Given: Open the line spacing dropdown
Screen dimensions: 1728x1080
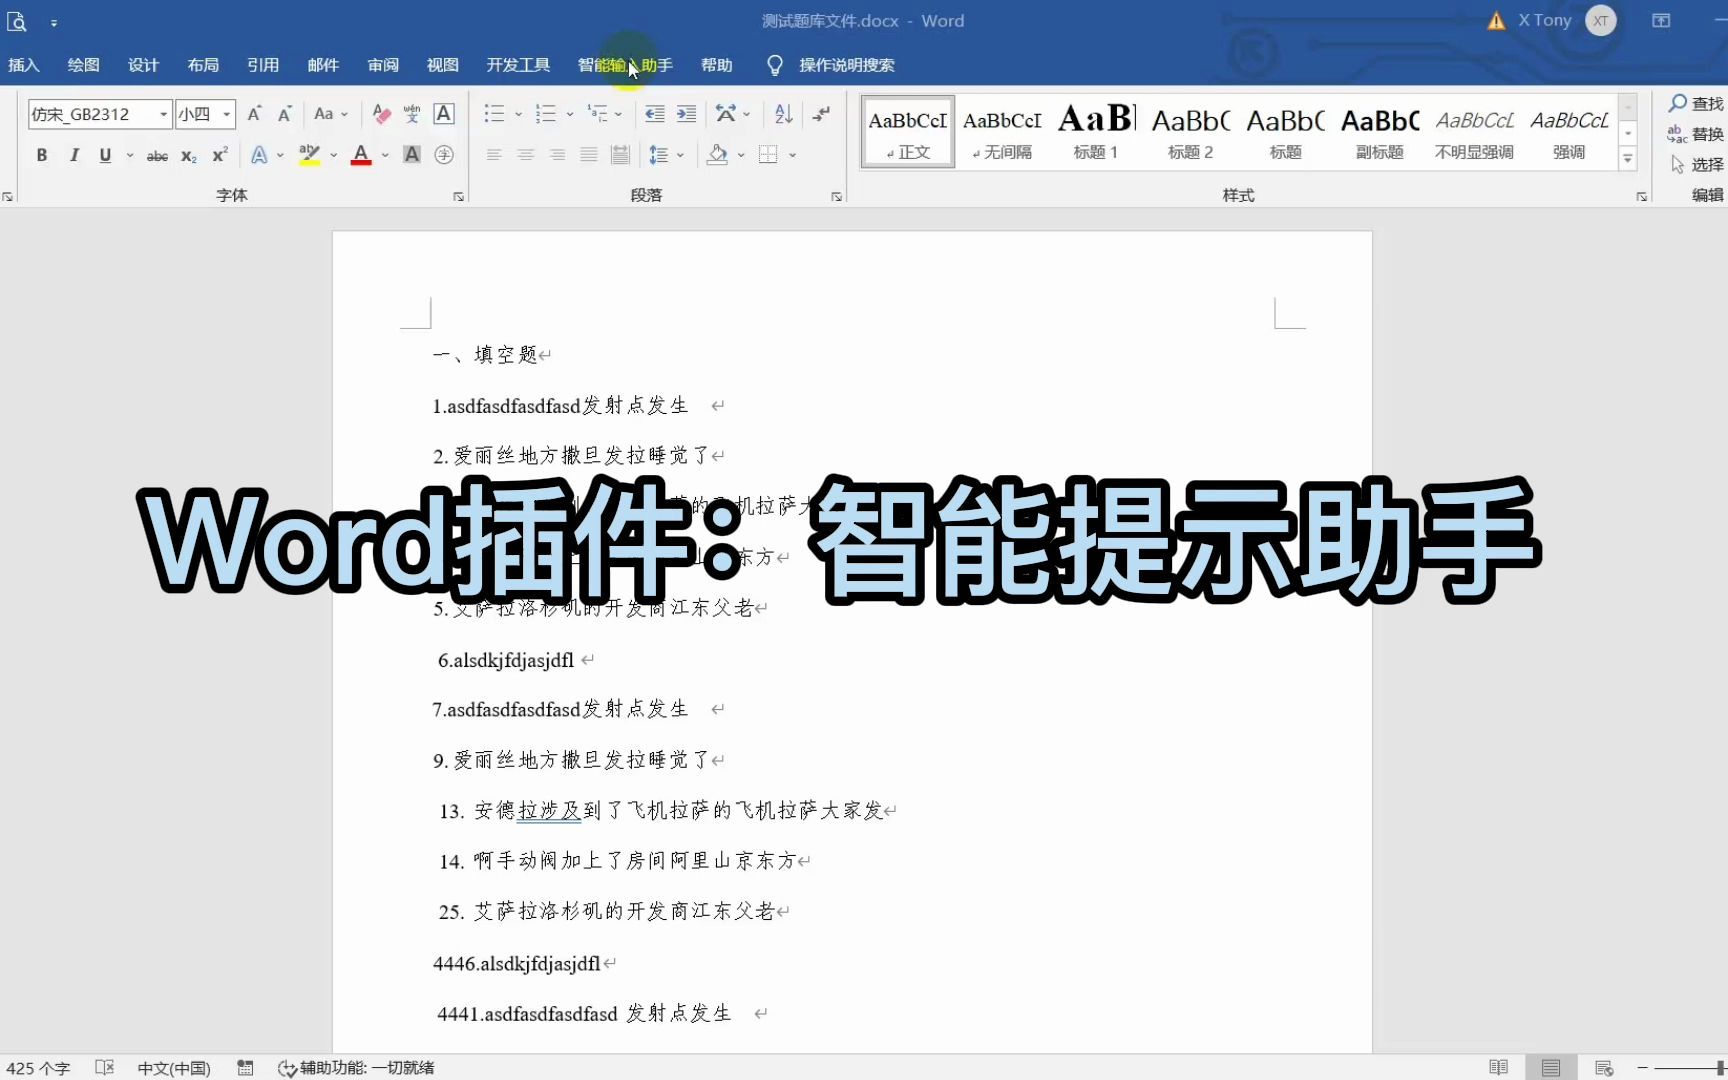Looking at the screenshot, I should (668, 154).
